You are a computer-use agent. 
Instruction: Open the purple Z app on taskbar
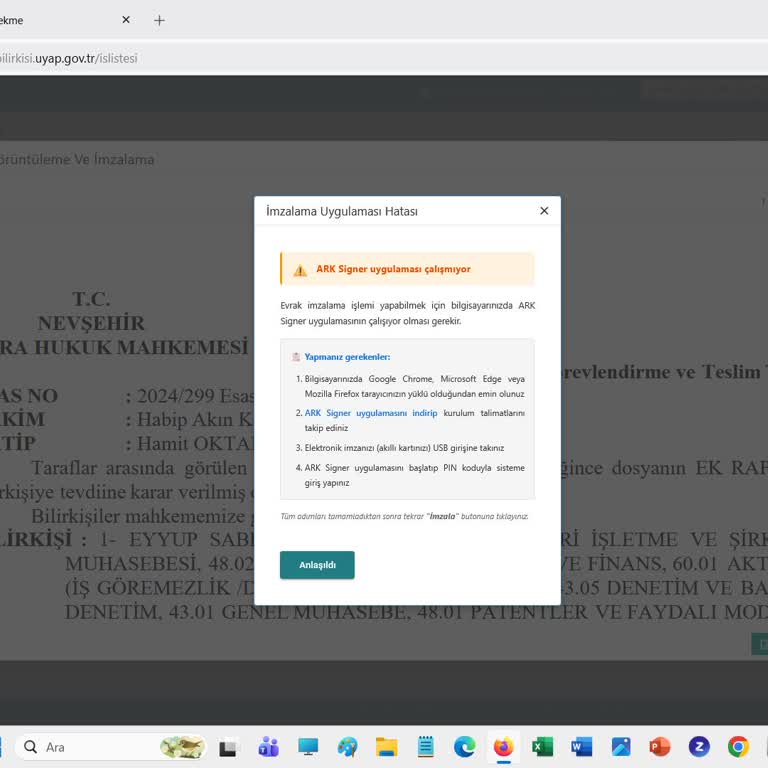(x=699, y=747)
